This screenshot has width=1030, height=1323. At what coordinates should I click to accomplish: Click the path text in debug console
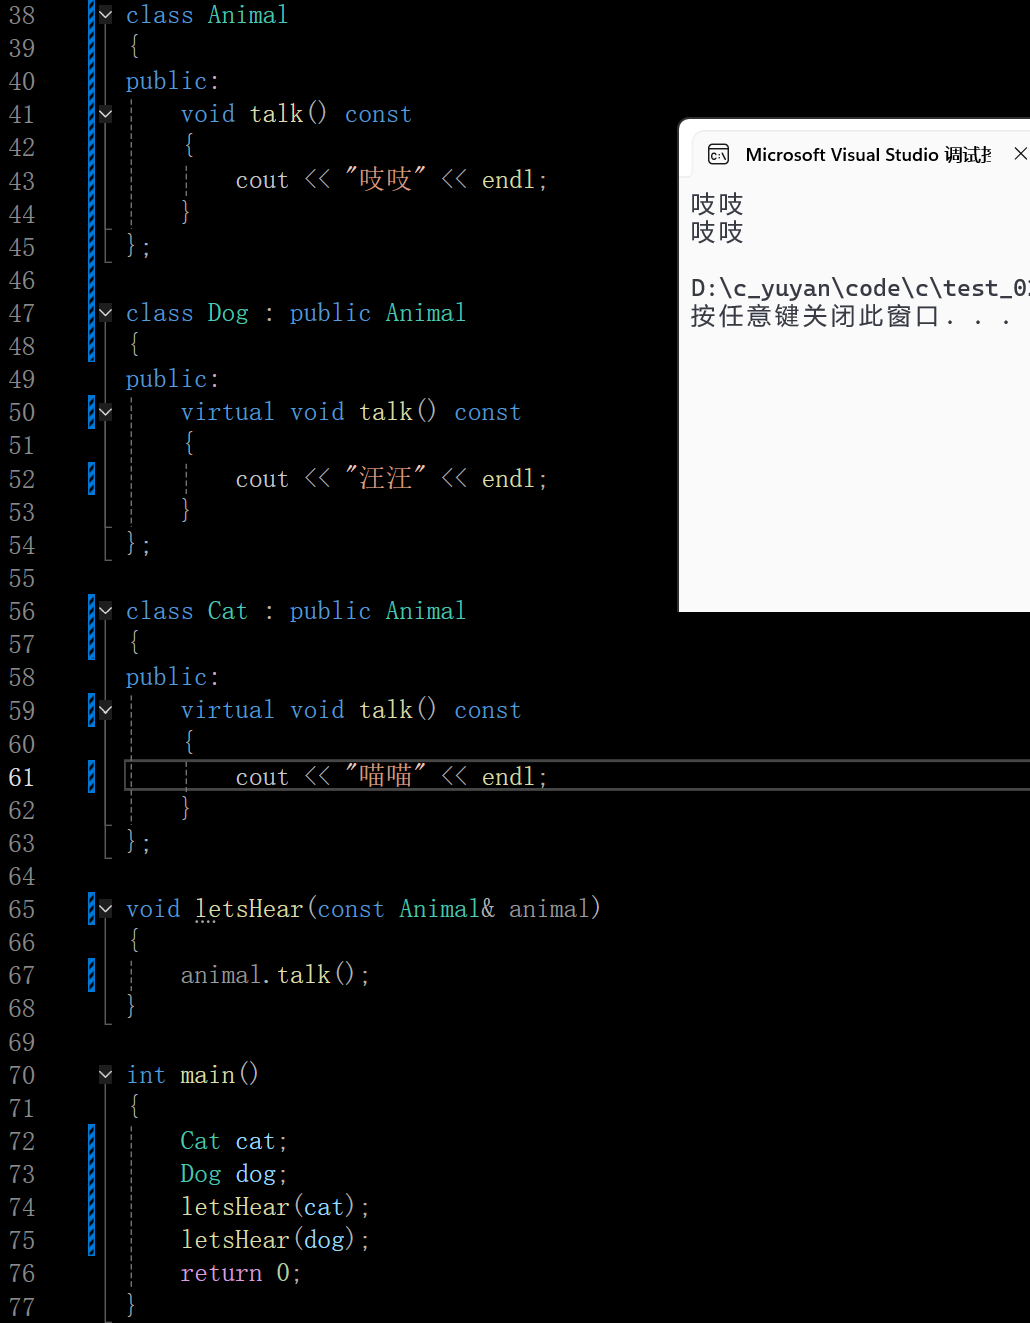860,288
